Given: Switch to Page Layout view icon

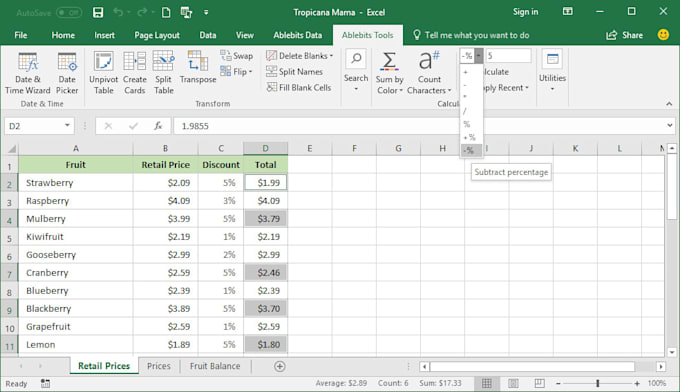Looking at the screenshot, I should coord(513,383).
